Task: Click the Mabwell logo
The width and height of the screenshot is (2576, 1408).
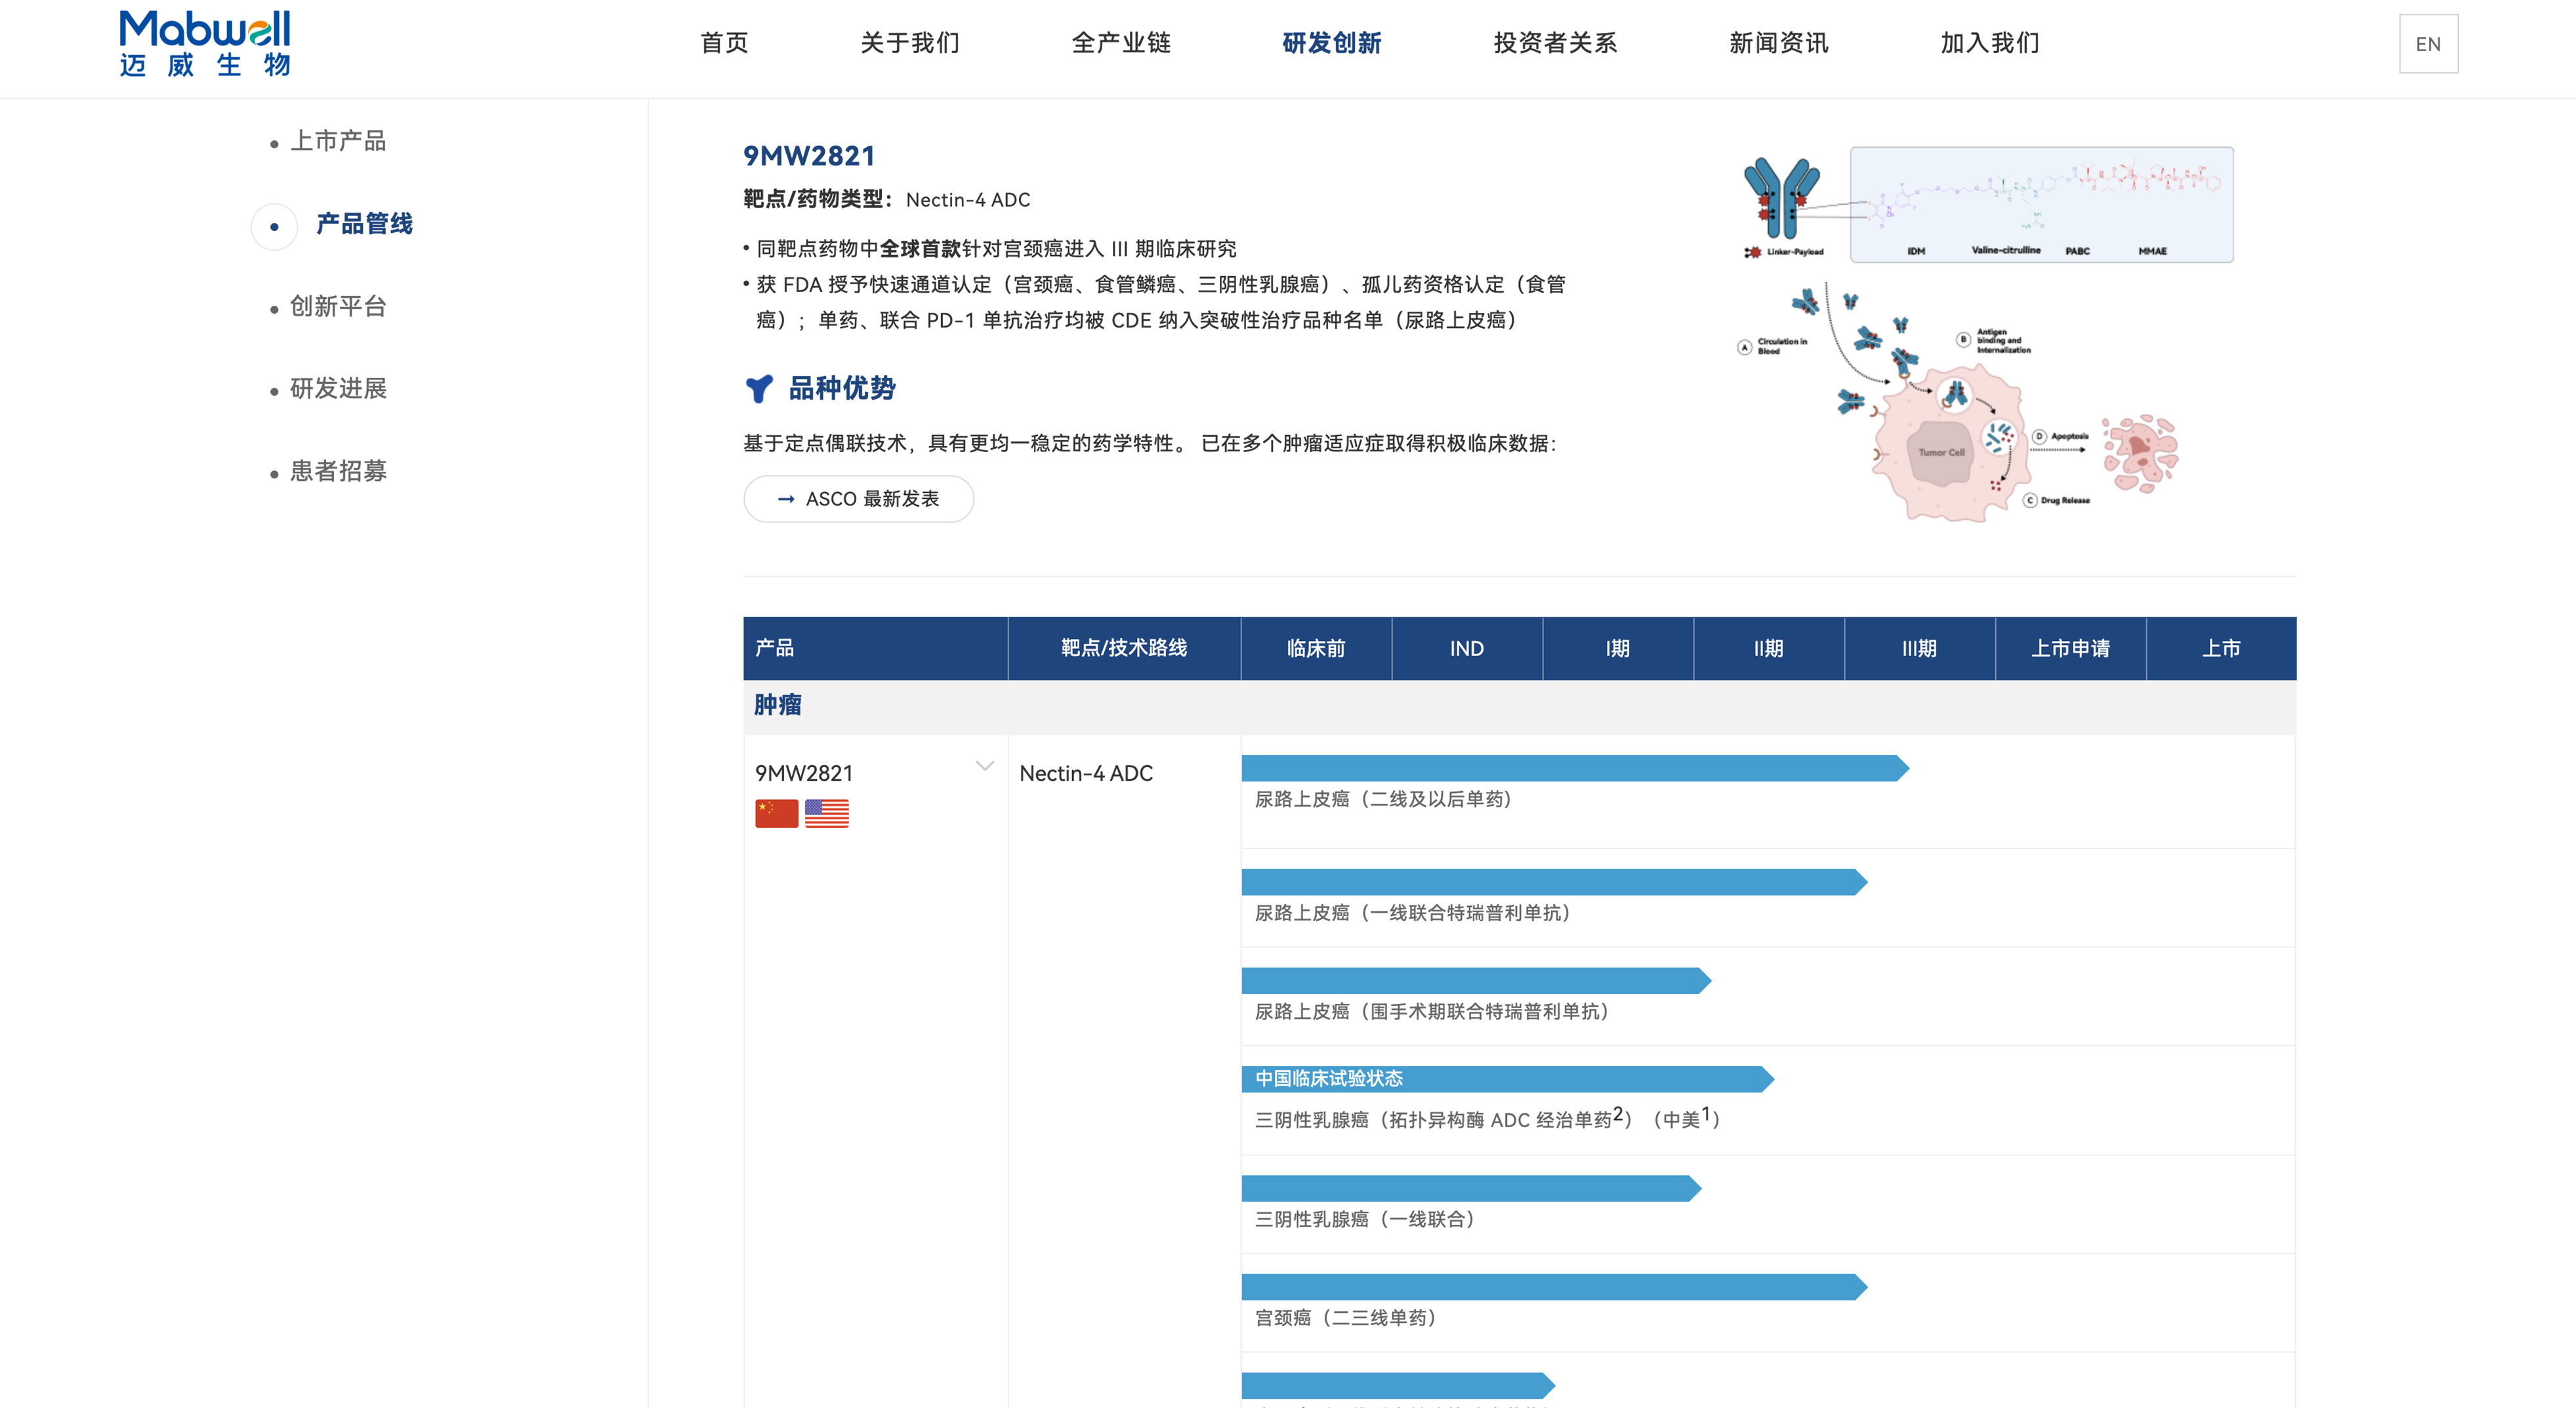Action: pyautogui.click(x=205, y=44)
